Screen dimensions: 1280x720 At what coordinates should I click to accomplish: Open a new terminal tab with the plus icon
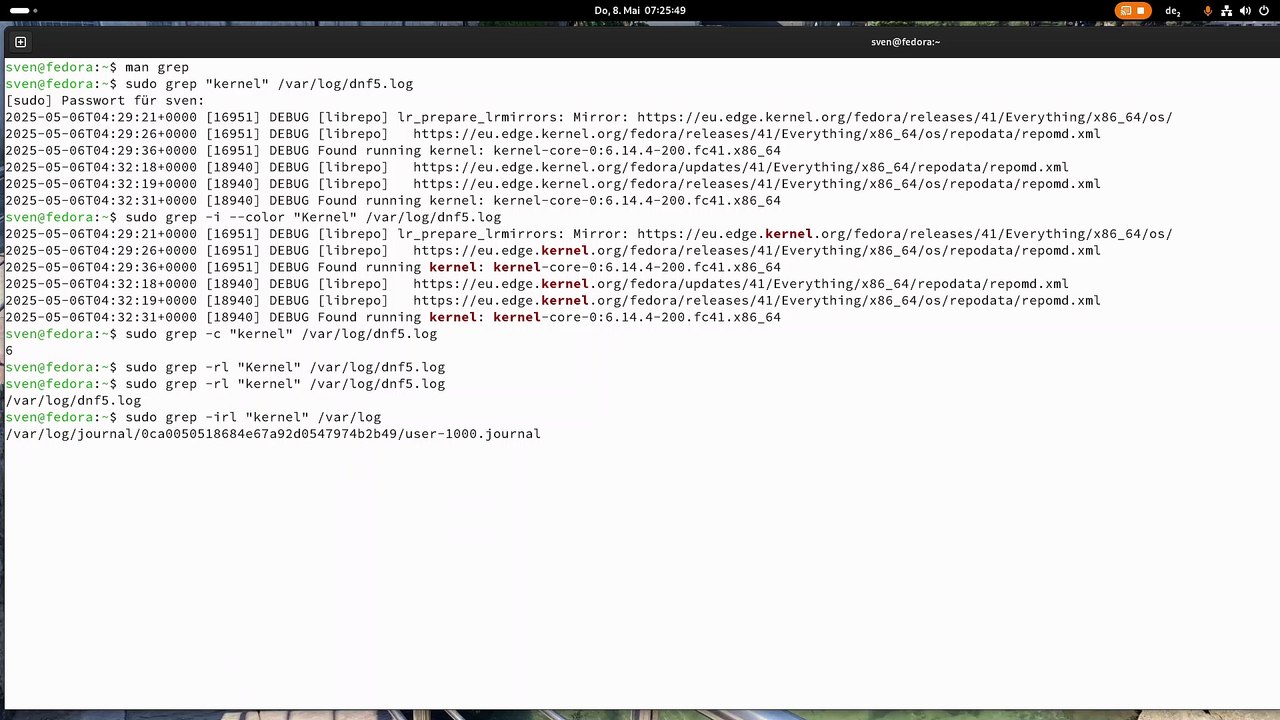20,42
